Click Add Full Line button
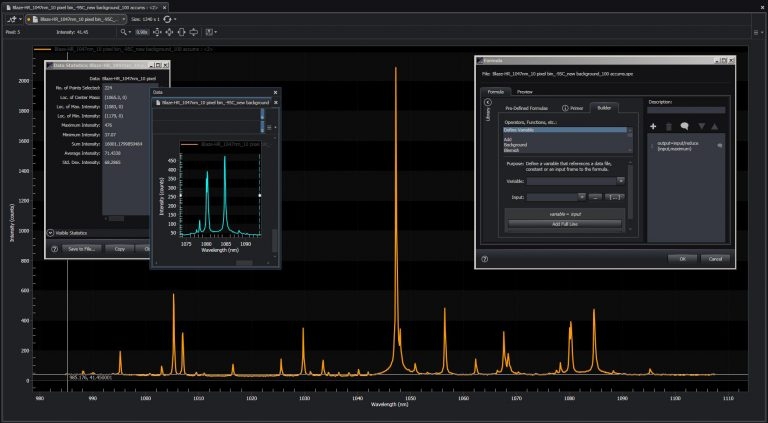The height and width of the screenshot is (423, 768). [565, 224]
